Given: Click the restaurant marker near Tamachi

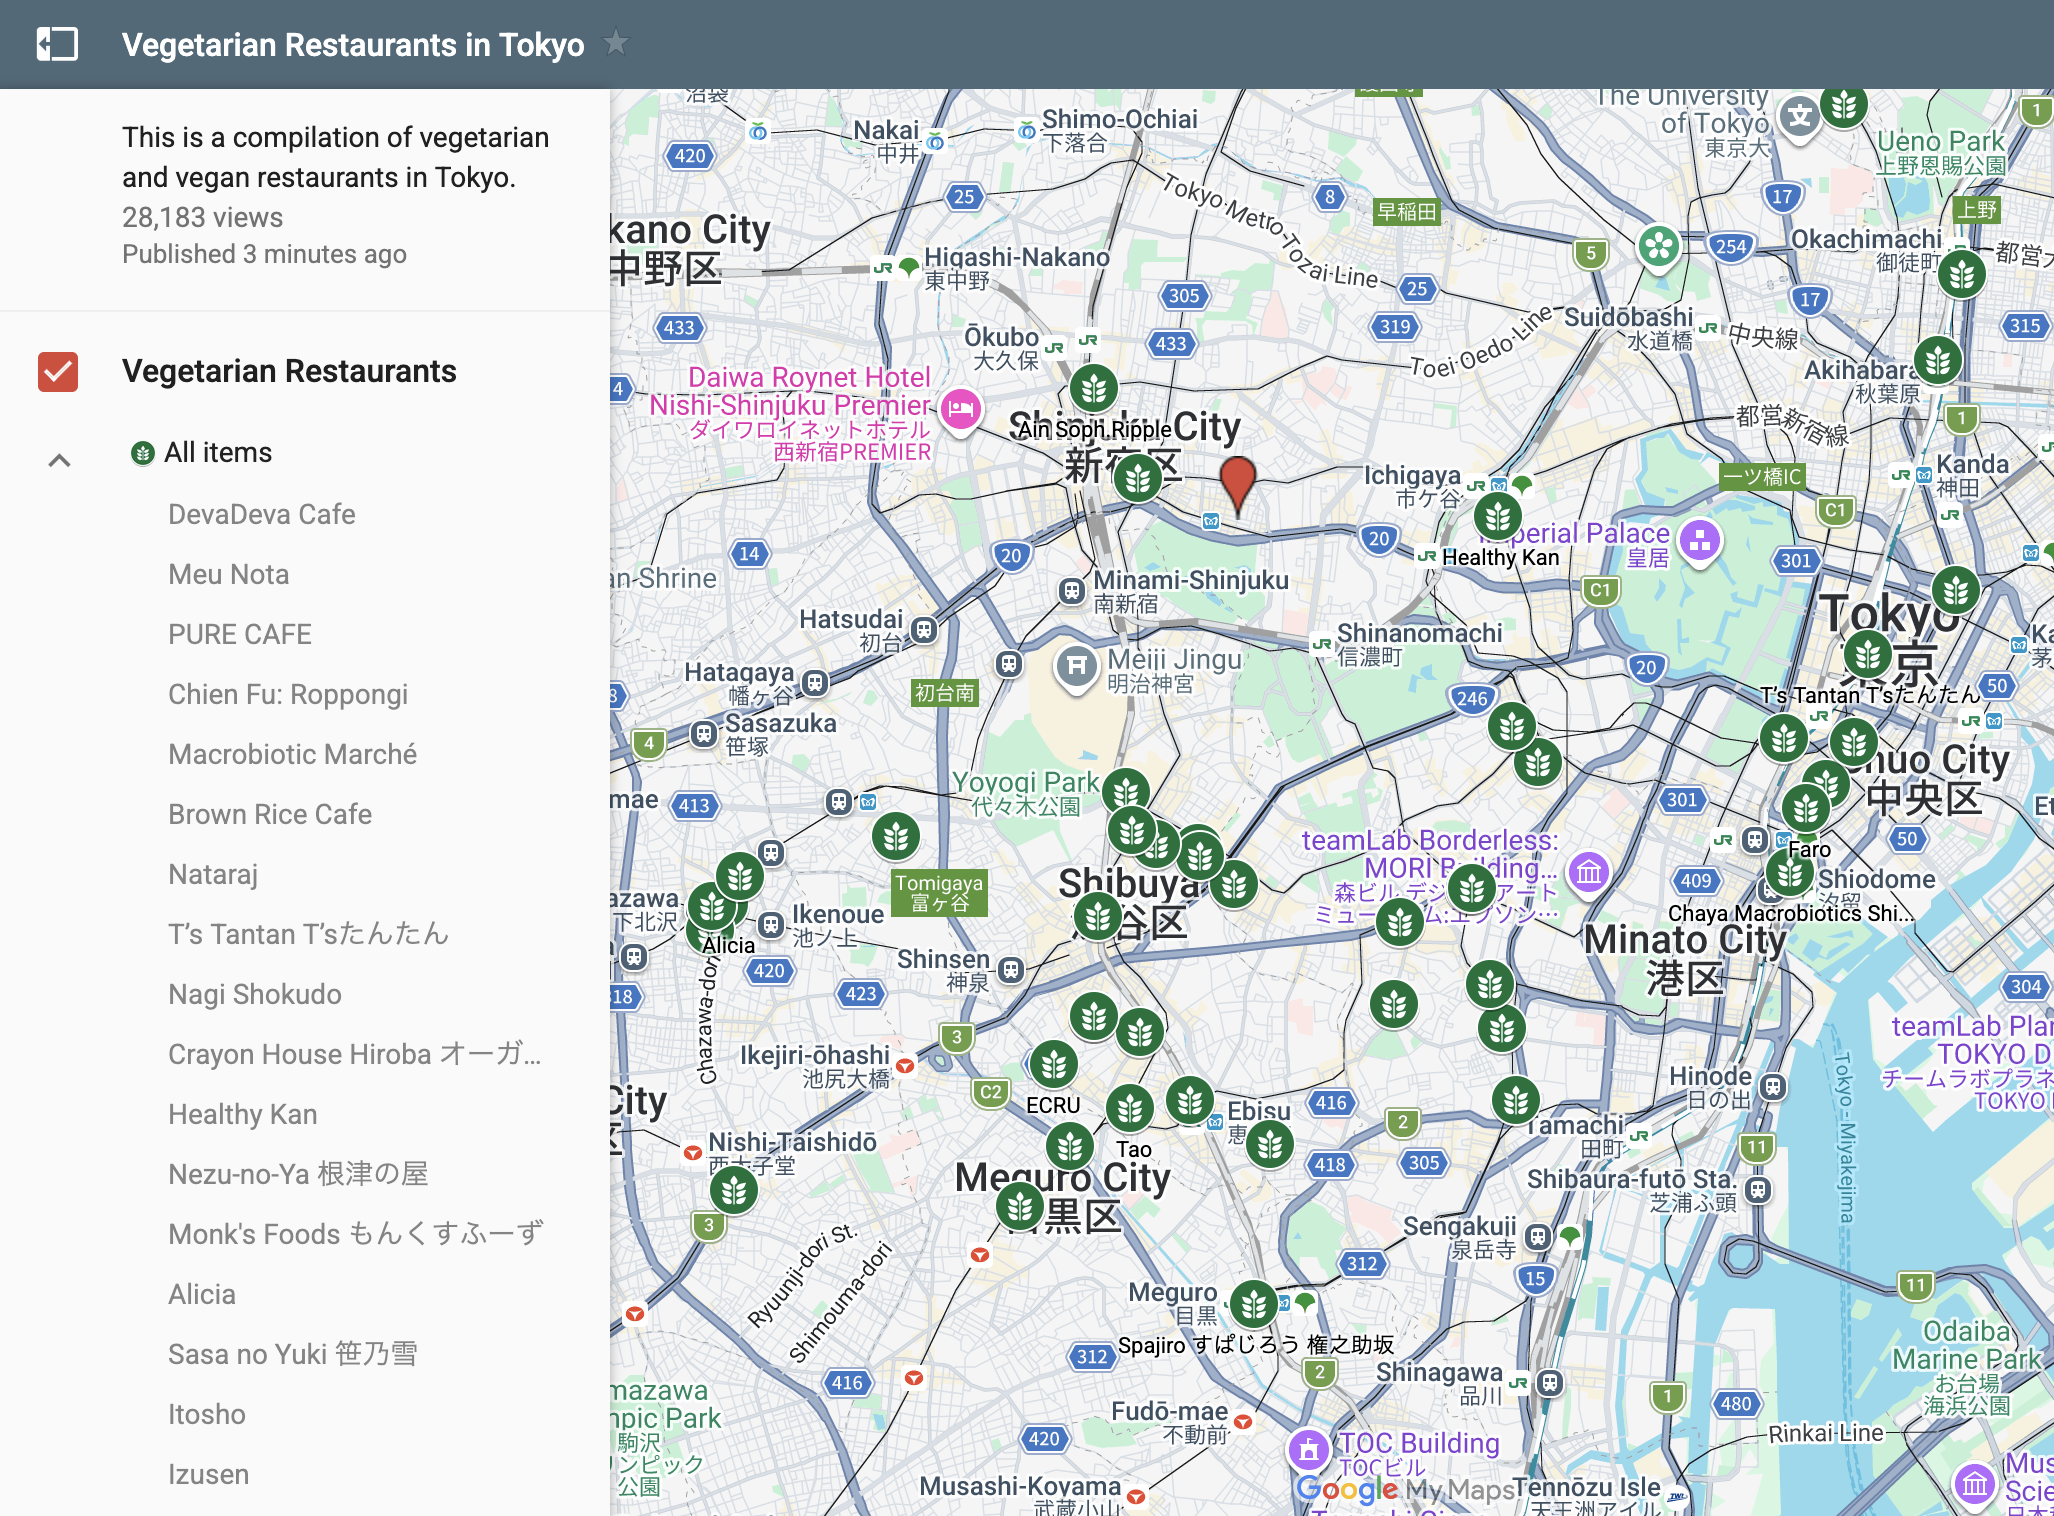Looking at the screenshot, I should click(x=1516, y=1100).
